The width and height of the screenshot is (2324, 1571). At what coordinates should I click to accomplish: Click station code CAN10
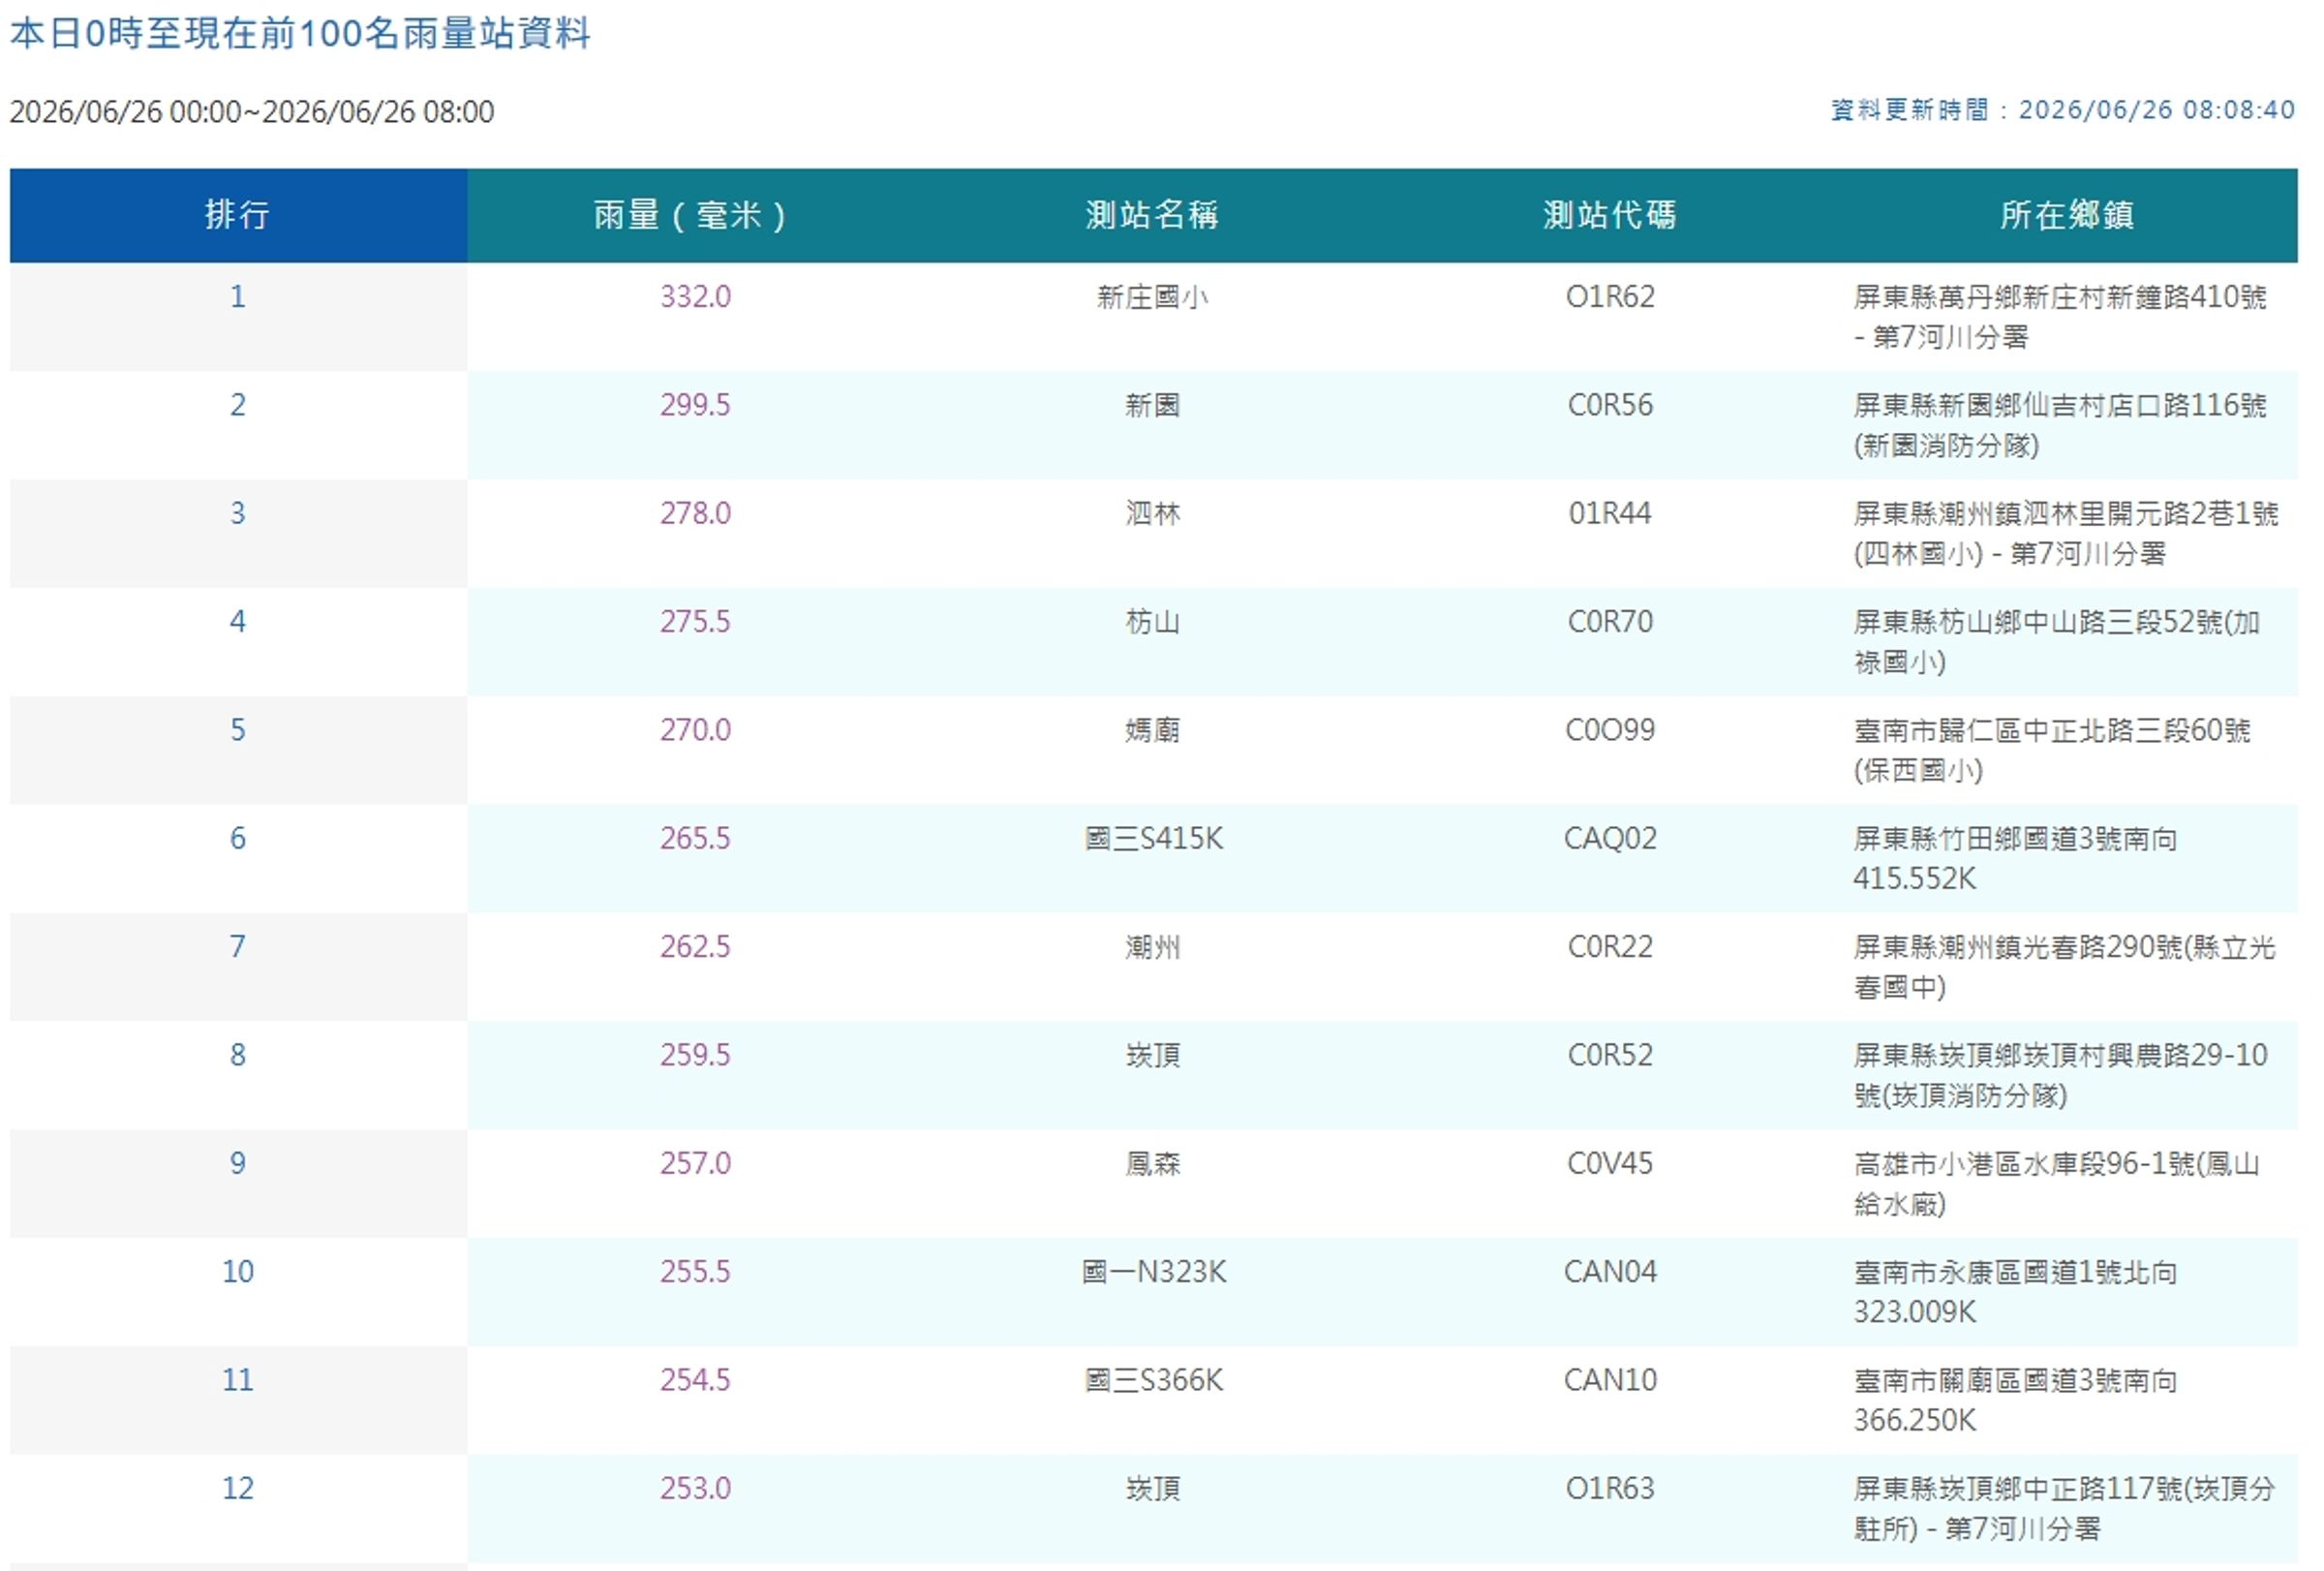tap(1610, 1380)
